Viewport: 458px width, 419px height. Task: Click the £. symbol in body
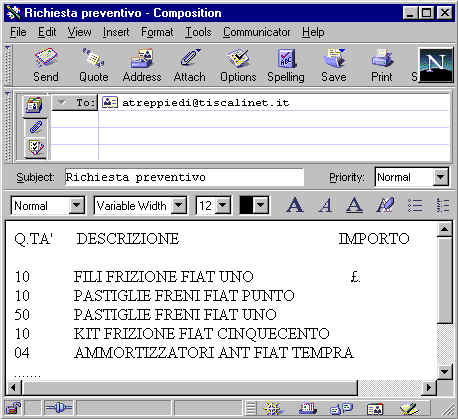tap(355, 277)
